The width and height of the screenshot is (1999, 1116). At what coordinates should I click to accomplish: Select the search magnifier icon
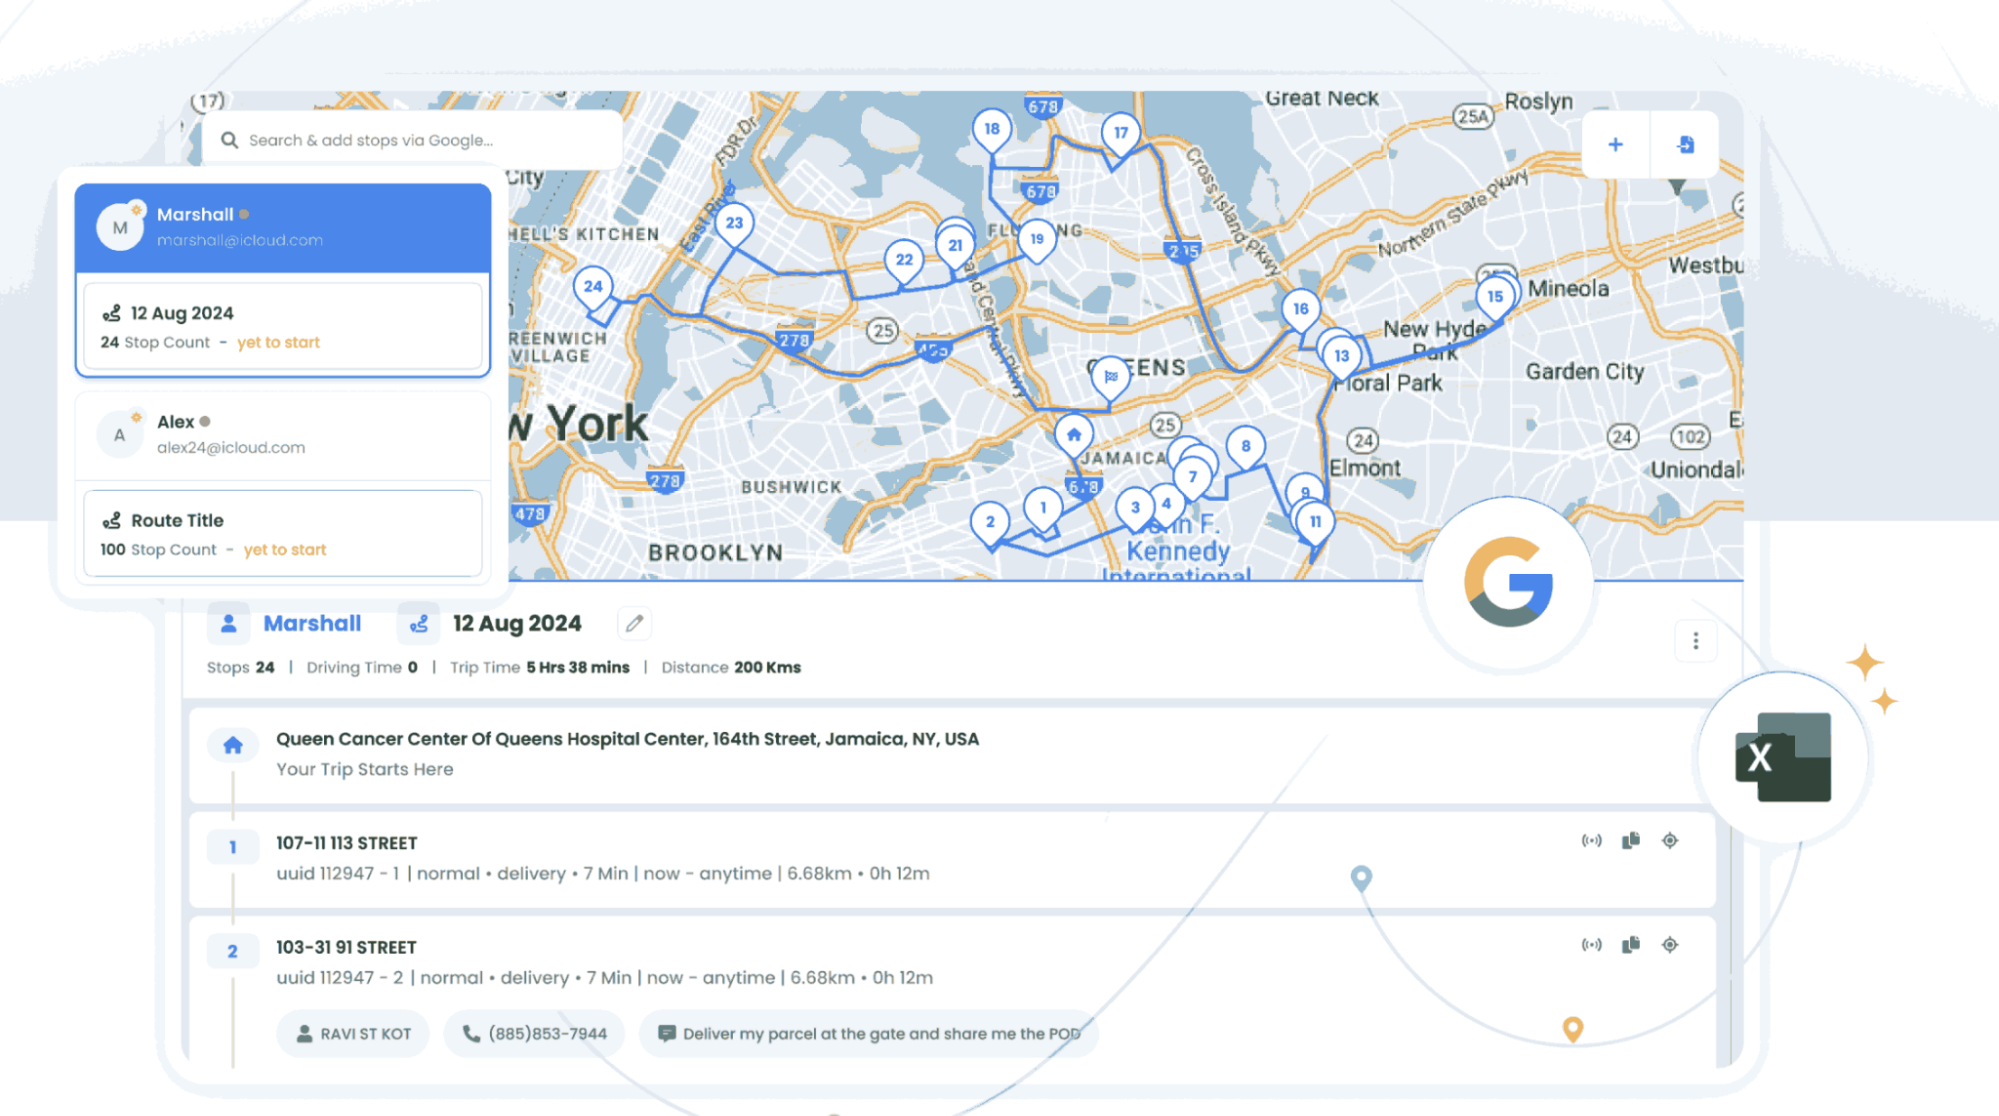point(230,140)
